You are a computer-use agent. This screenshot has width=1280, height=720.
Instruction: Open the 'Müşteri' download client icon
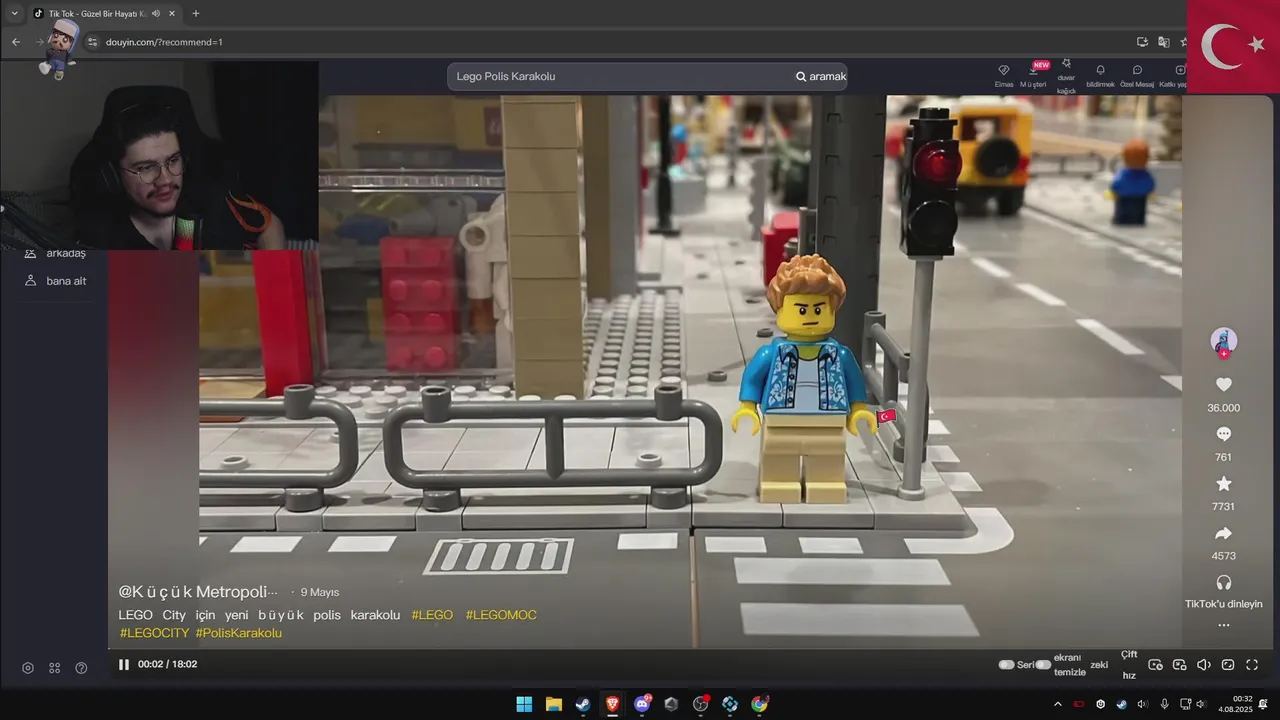point(1033,76)
